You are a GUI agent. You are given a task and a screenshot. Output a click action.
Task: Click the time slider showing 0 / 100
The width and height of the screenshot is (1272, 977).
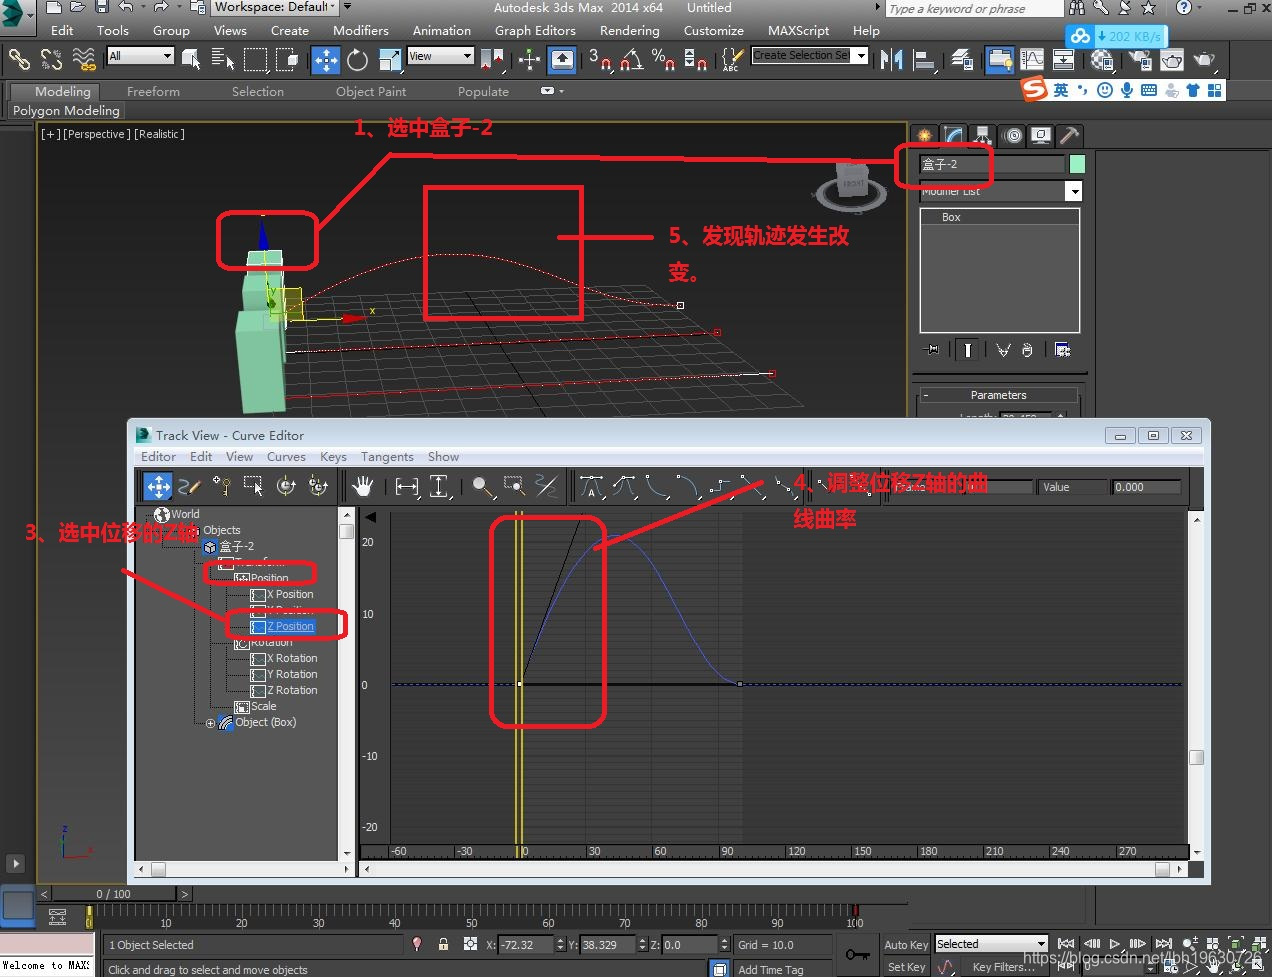pos(113,894)
